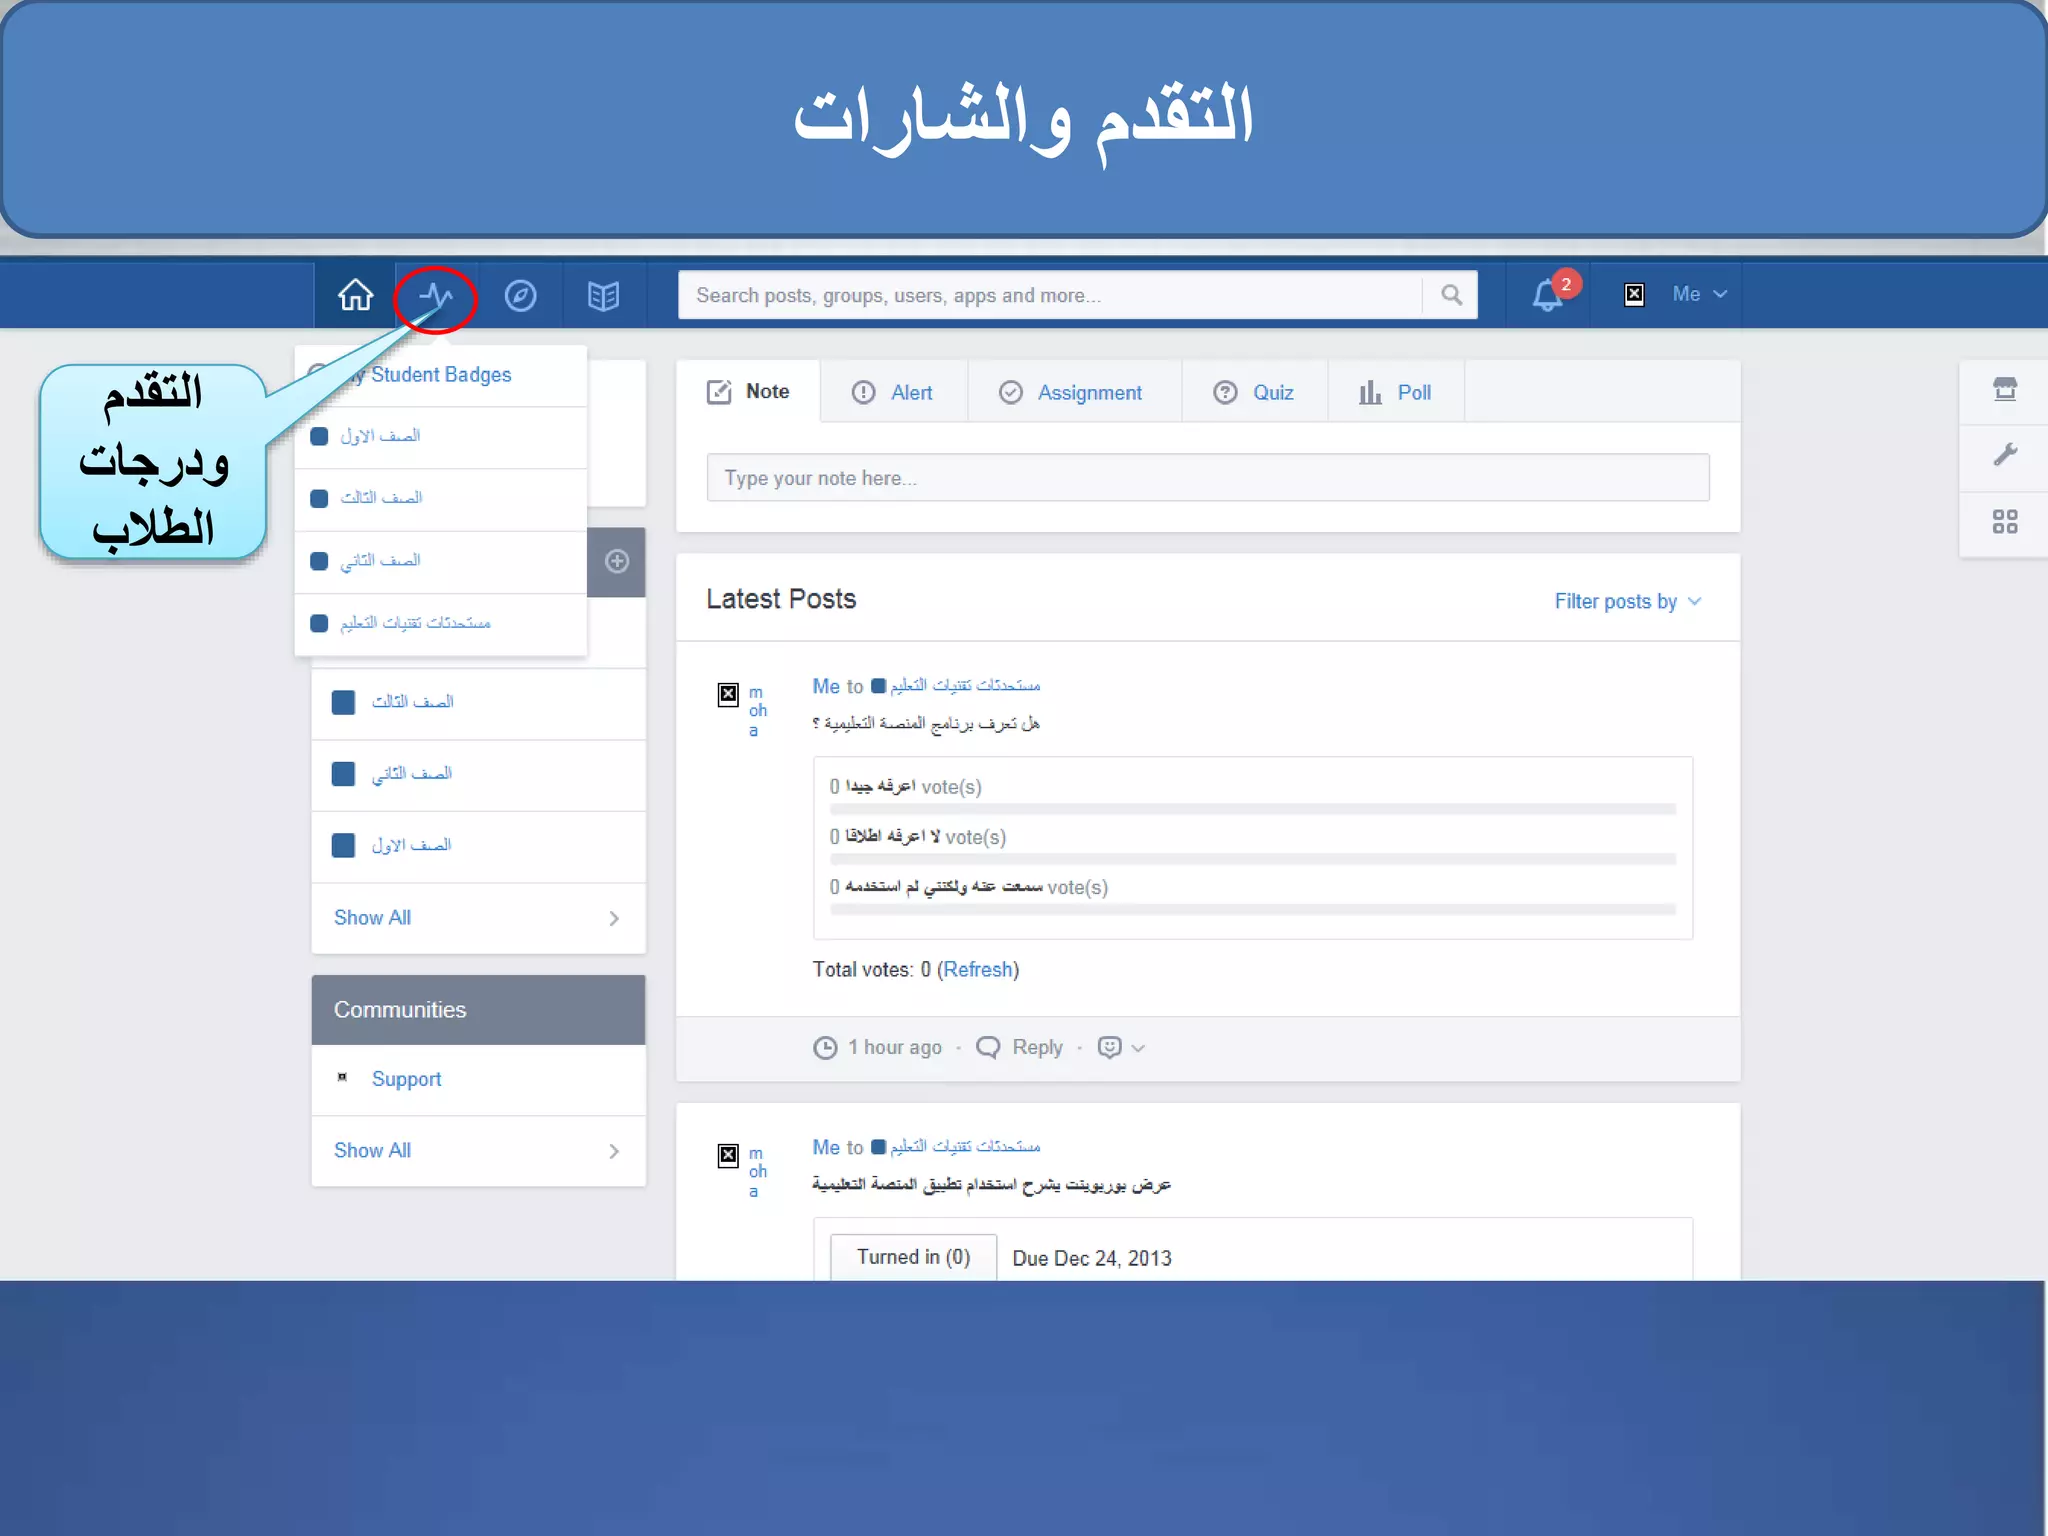This screenshot has width=2048, height=1536.
Task: Click the Due Dec 24, 2013 text
Action: [1092, 1258]
